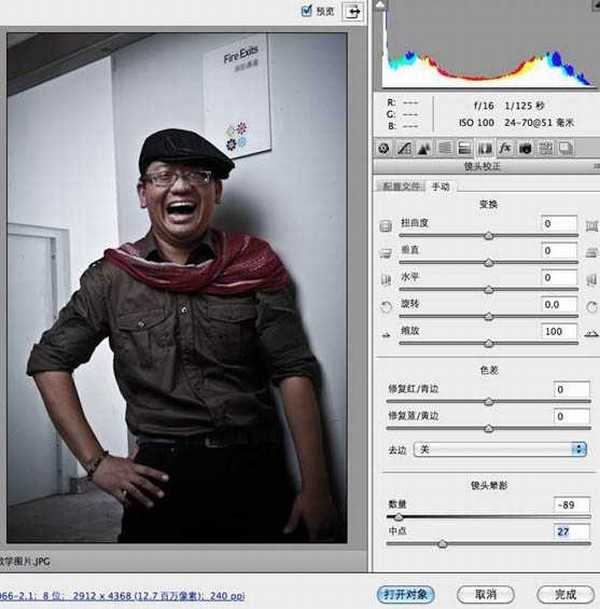
Task: Click the 扭曲度 value field
Action: [x=559, y=224]
